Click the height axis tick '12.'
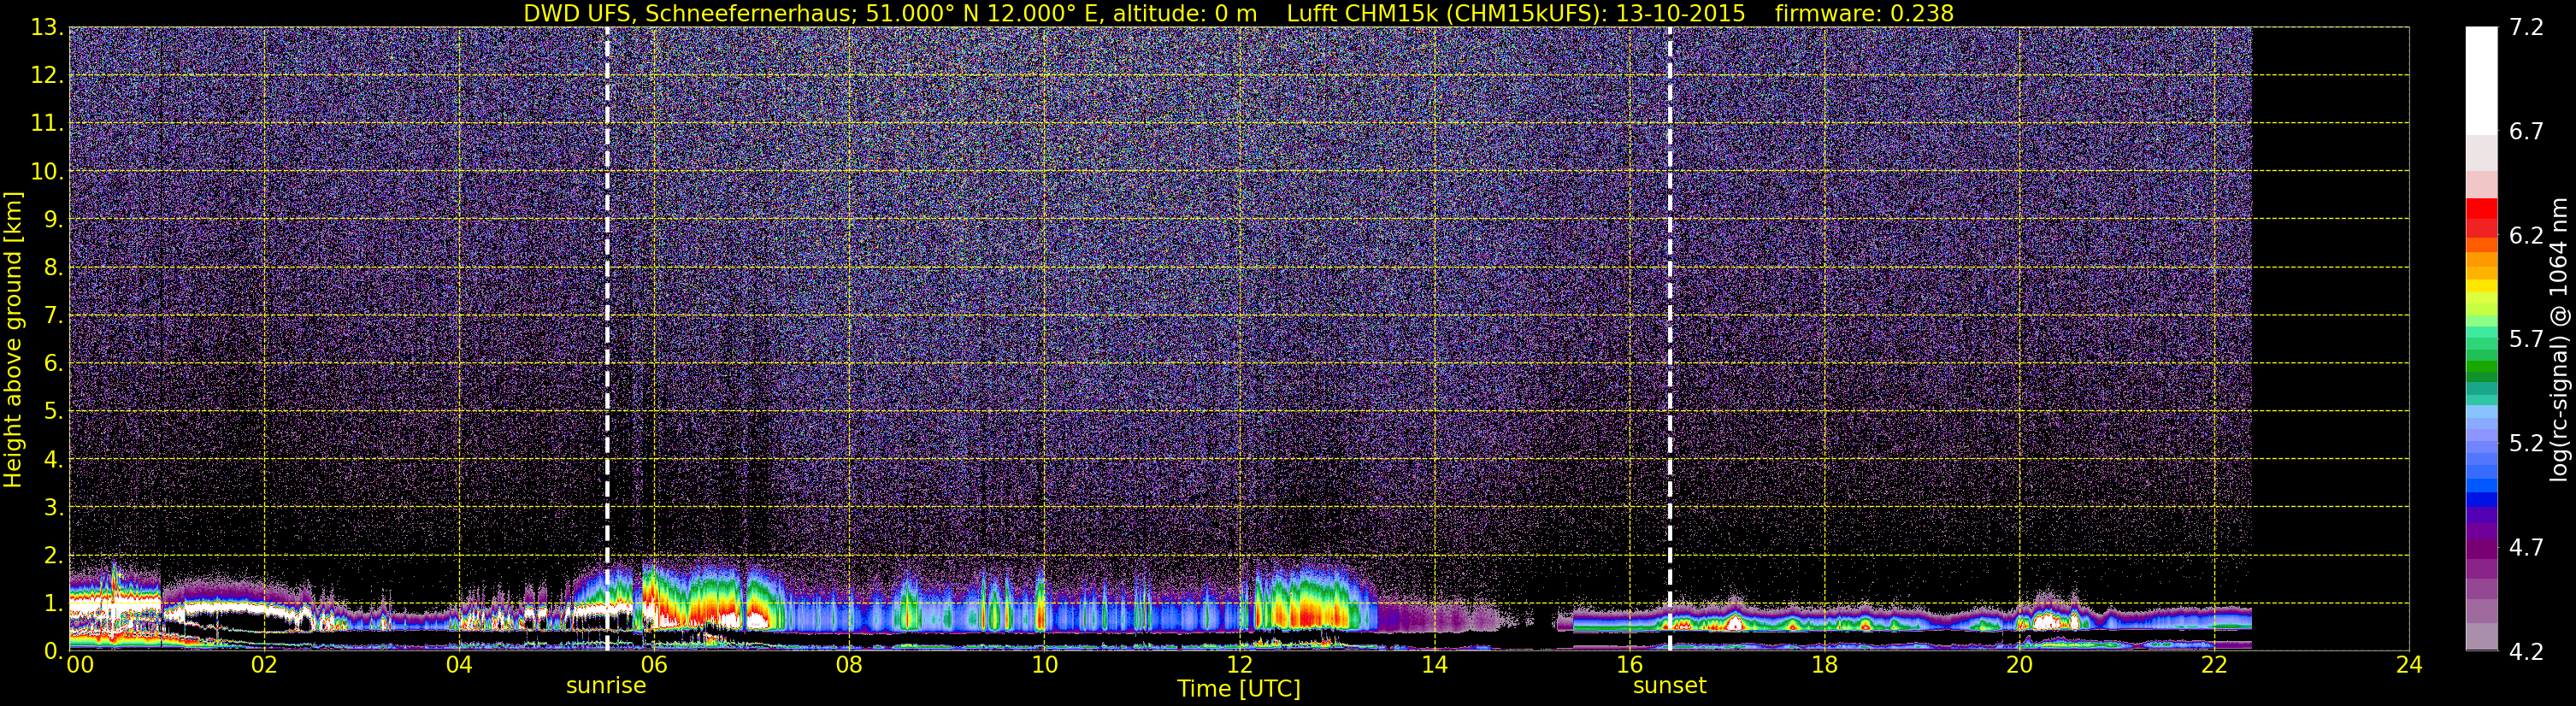This screenshot has width=2576, height=706. click(x=46, y=76)
